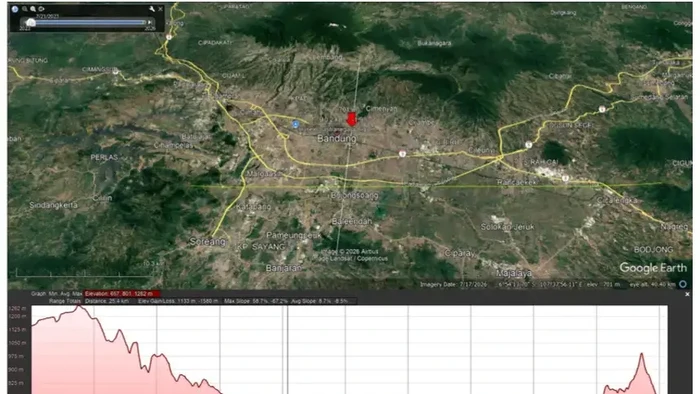Click the Banjaran map label

283,268
